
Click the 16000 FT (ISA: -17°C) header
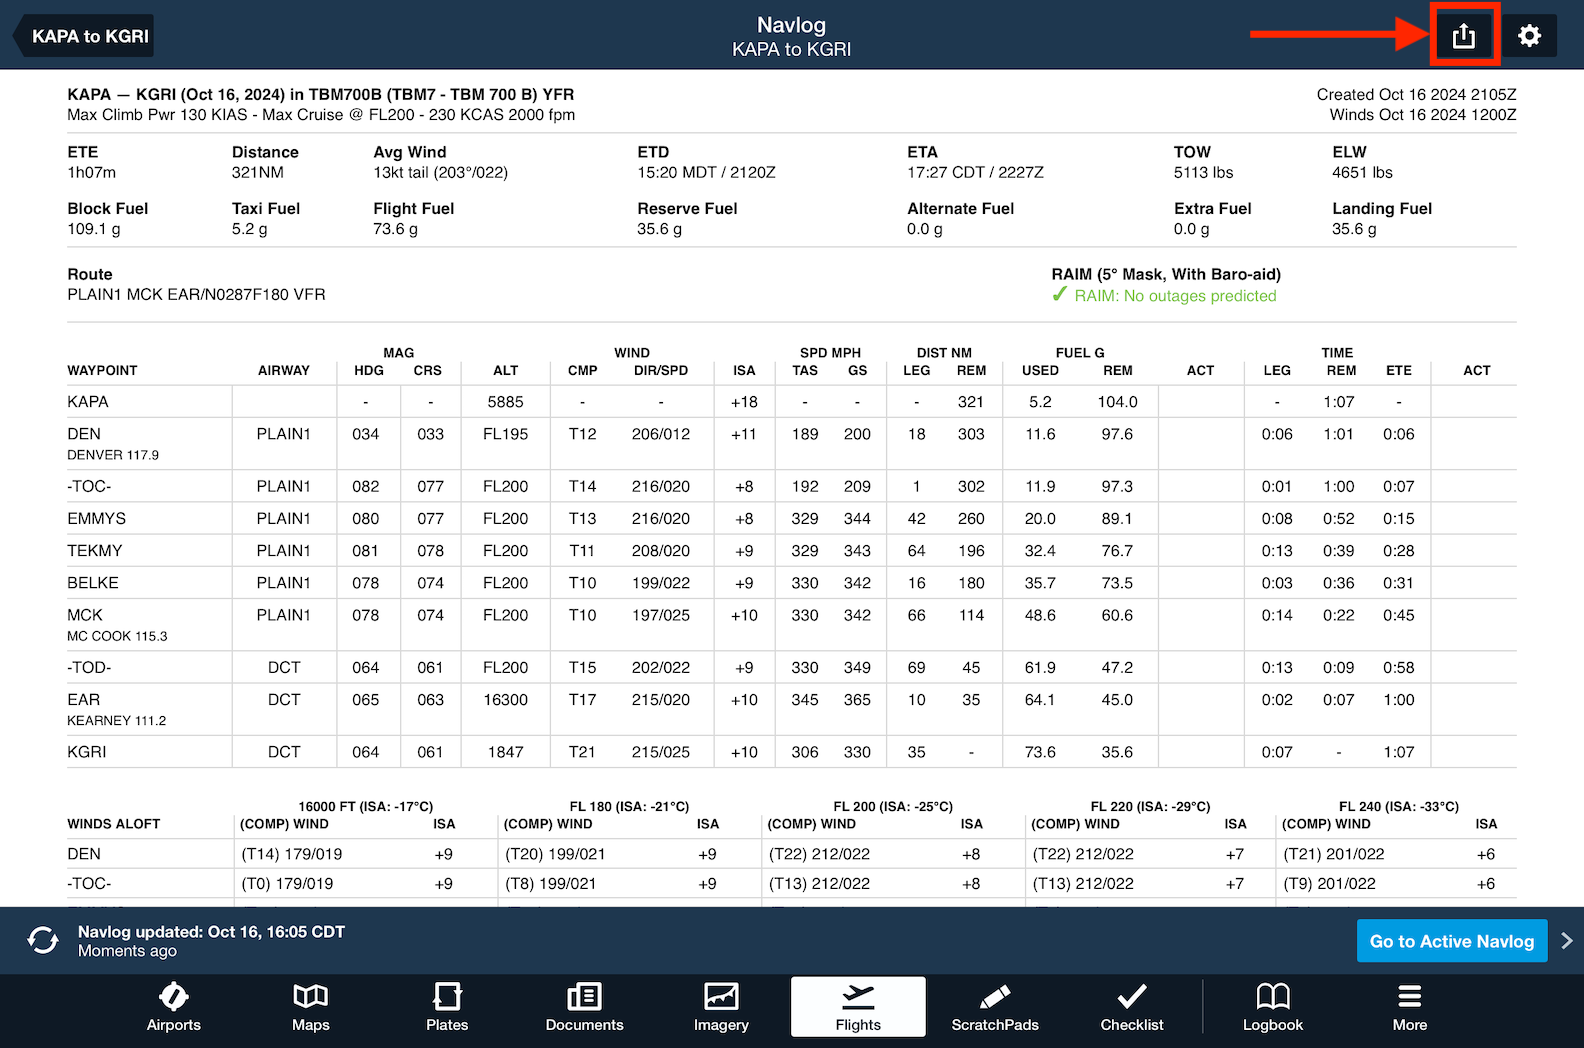[366, 807]
